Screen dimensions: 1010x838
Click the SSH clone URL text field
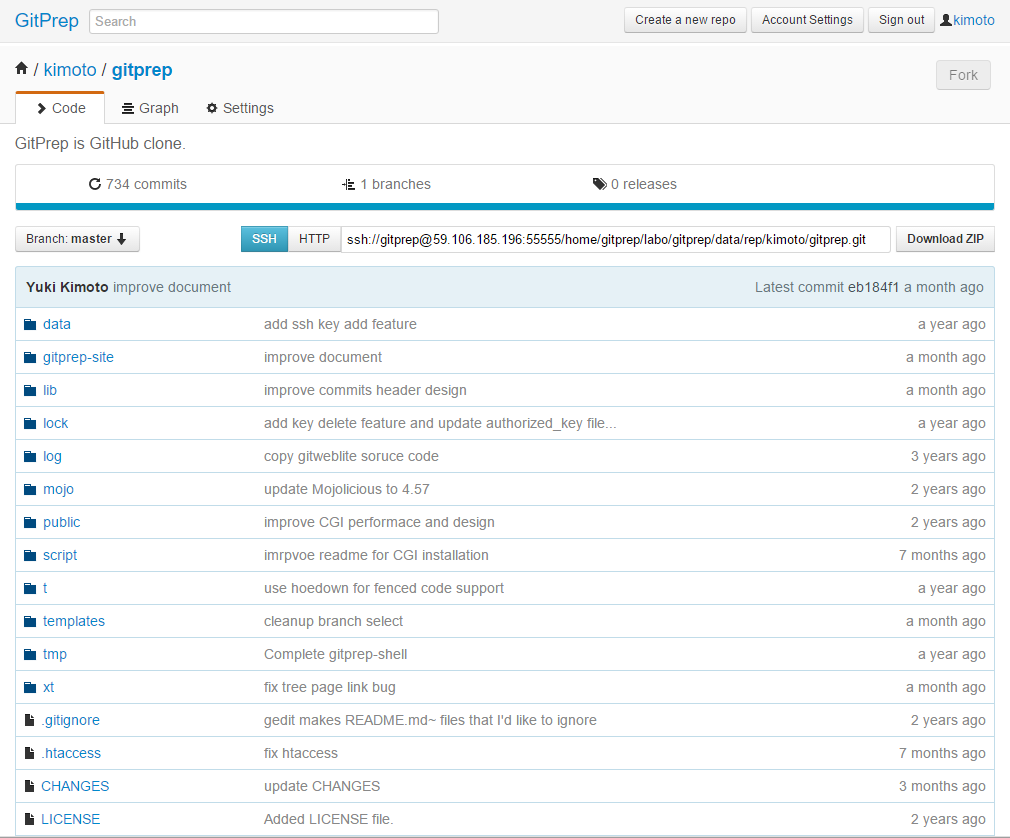[615, 240]
